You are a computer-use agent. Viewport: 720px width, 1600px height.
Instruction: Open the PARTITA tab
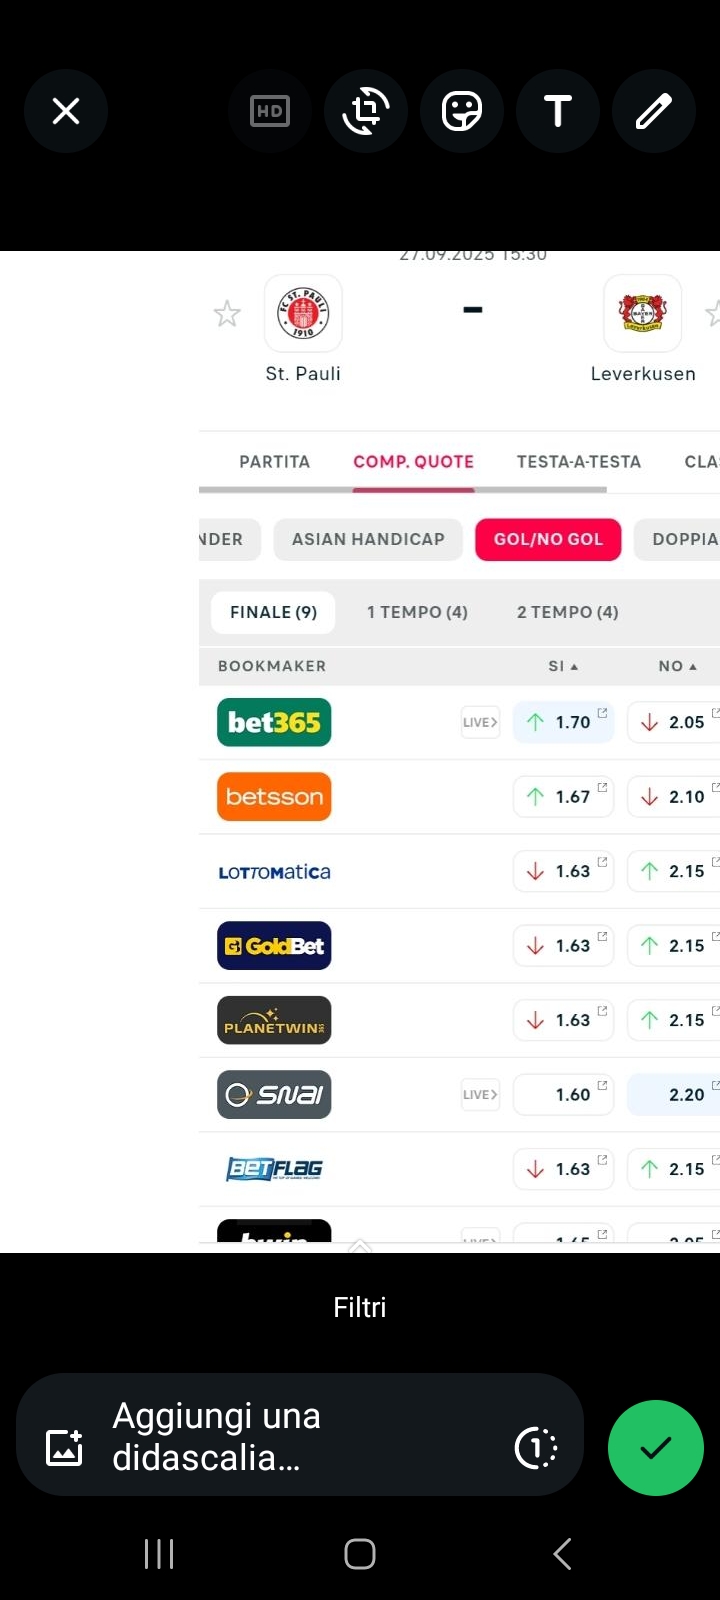(274, 462)
